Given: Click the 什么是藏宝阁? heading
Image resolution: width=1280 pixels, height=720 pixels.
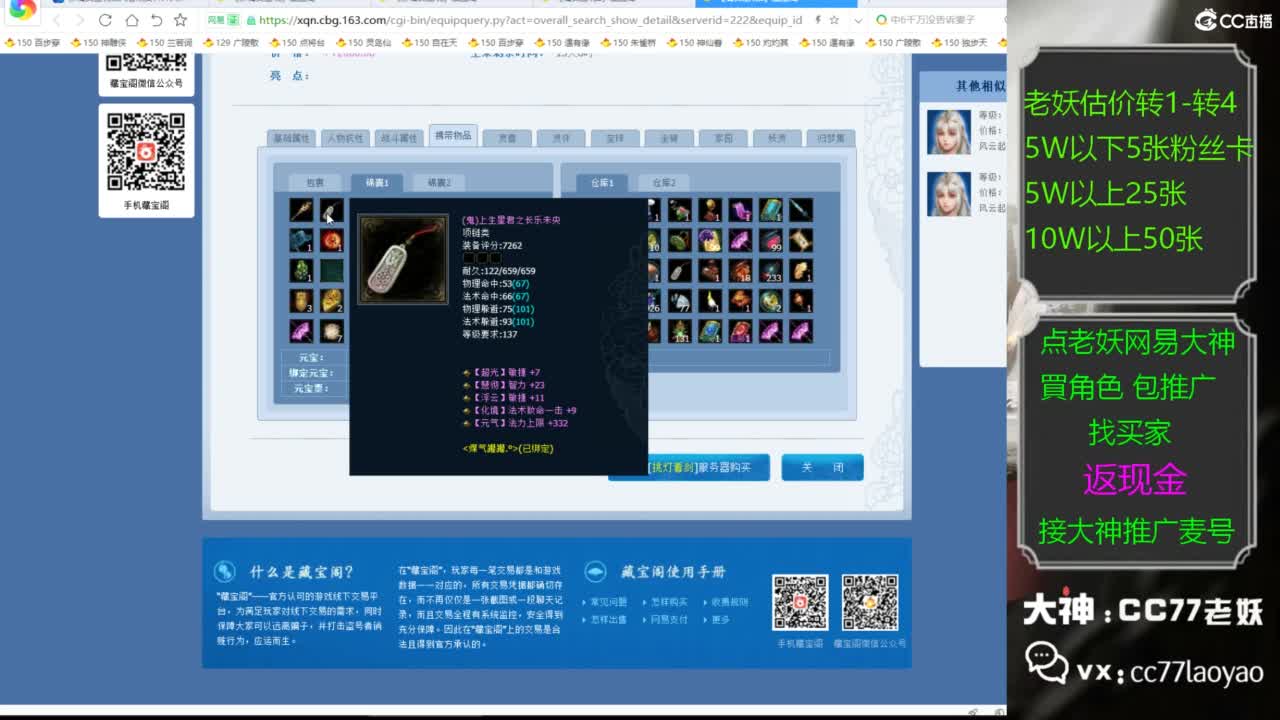Looking at the screenshot, I should tap(302, 572).
